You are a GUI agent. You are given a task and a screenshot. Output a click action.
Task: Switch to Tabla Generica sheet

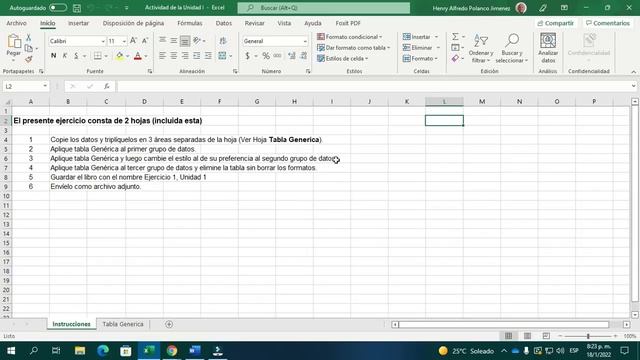coord(123,324)
